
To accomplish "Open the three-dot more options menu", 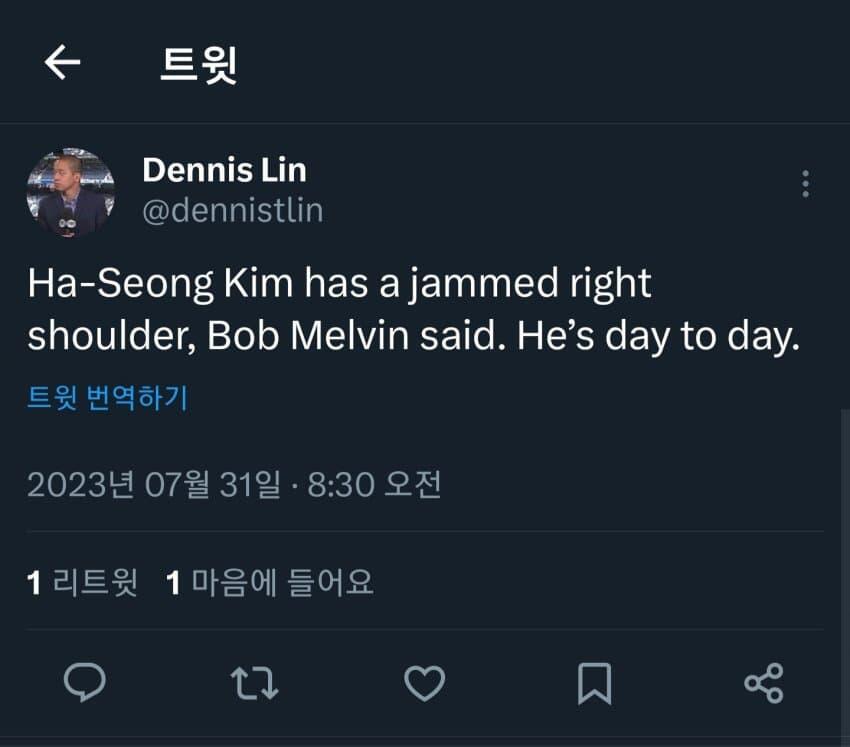I will (x=805, y=184).
